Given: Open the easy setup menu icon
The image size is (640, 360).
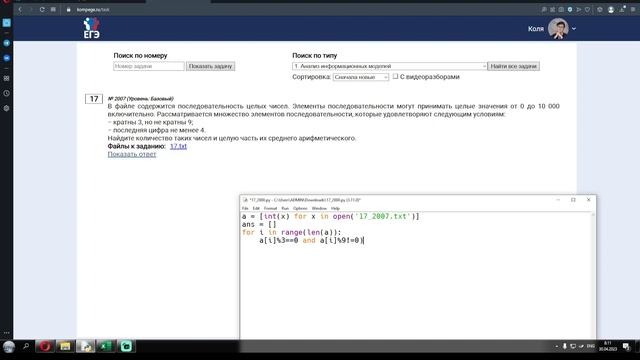Looking at the screenshot, I should pos(633,9).
